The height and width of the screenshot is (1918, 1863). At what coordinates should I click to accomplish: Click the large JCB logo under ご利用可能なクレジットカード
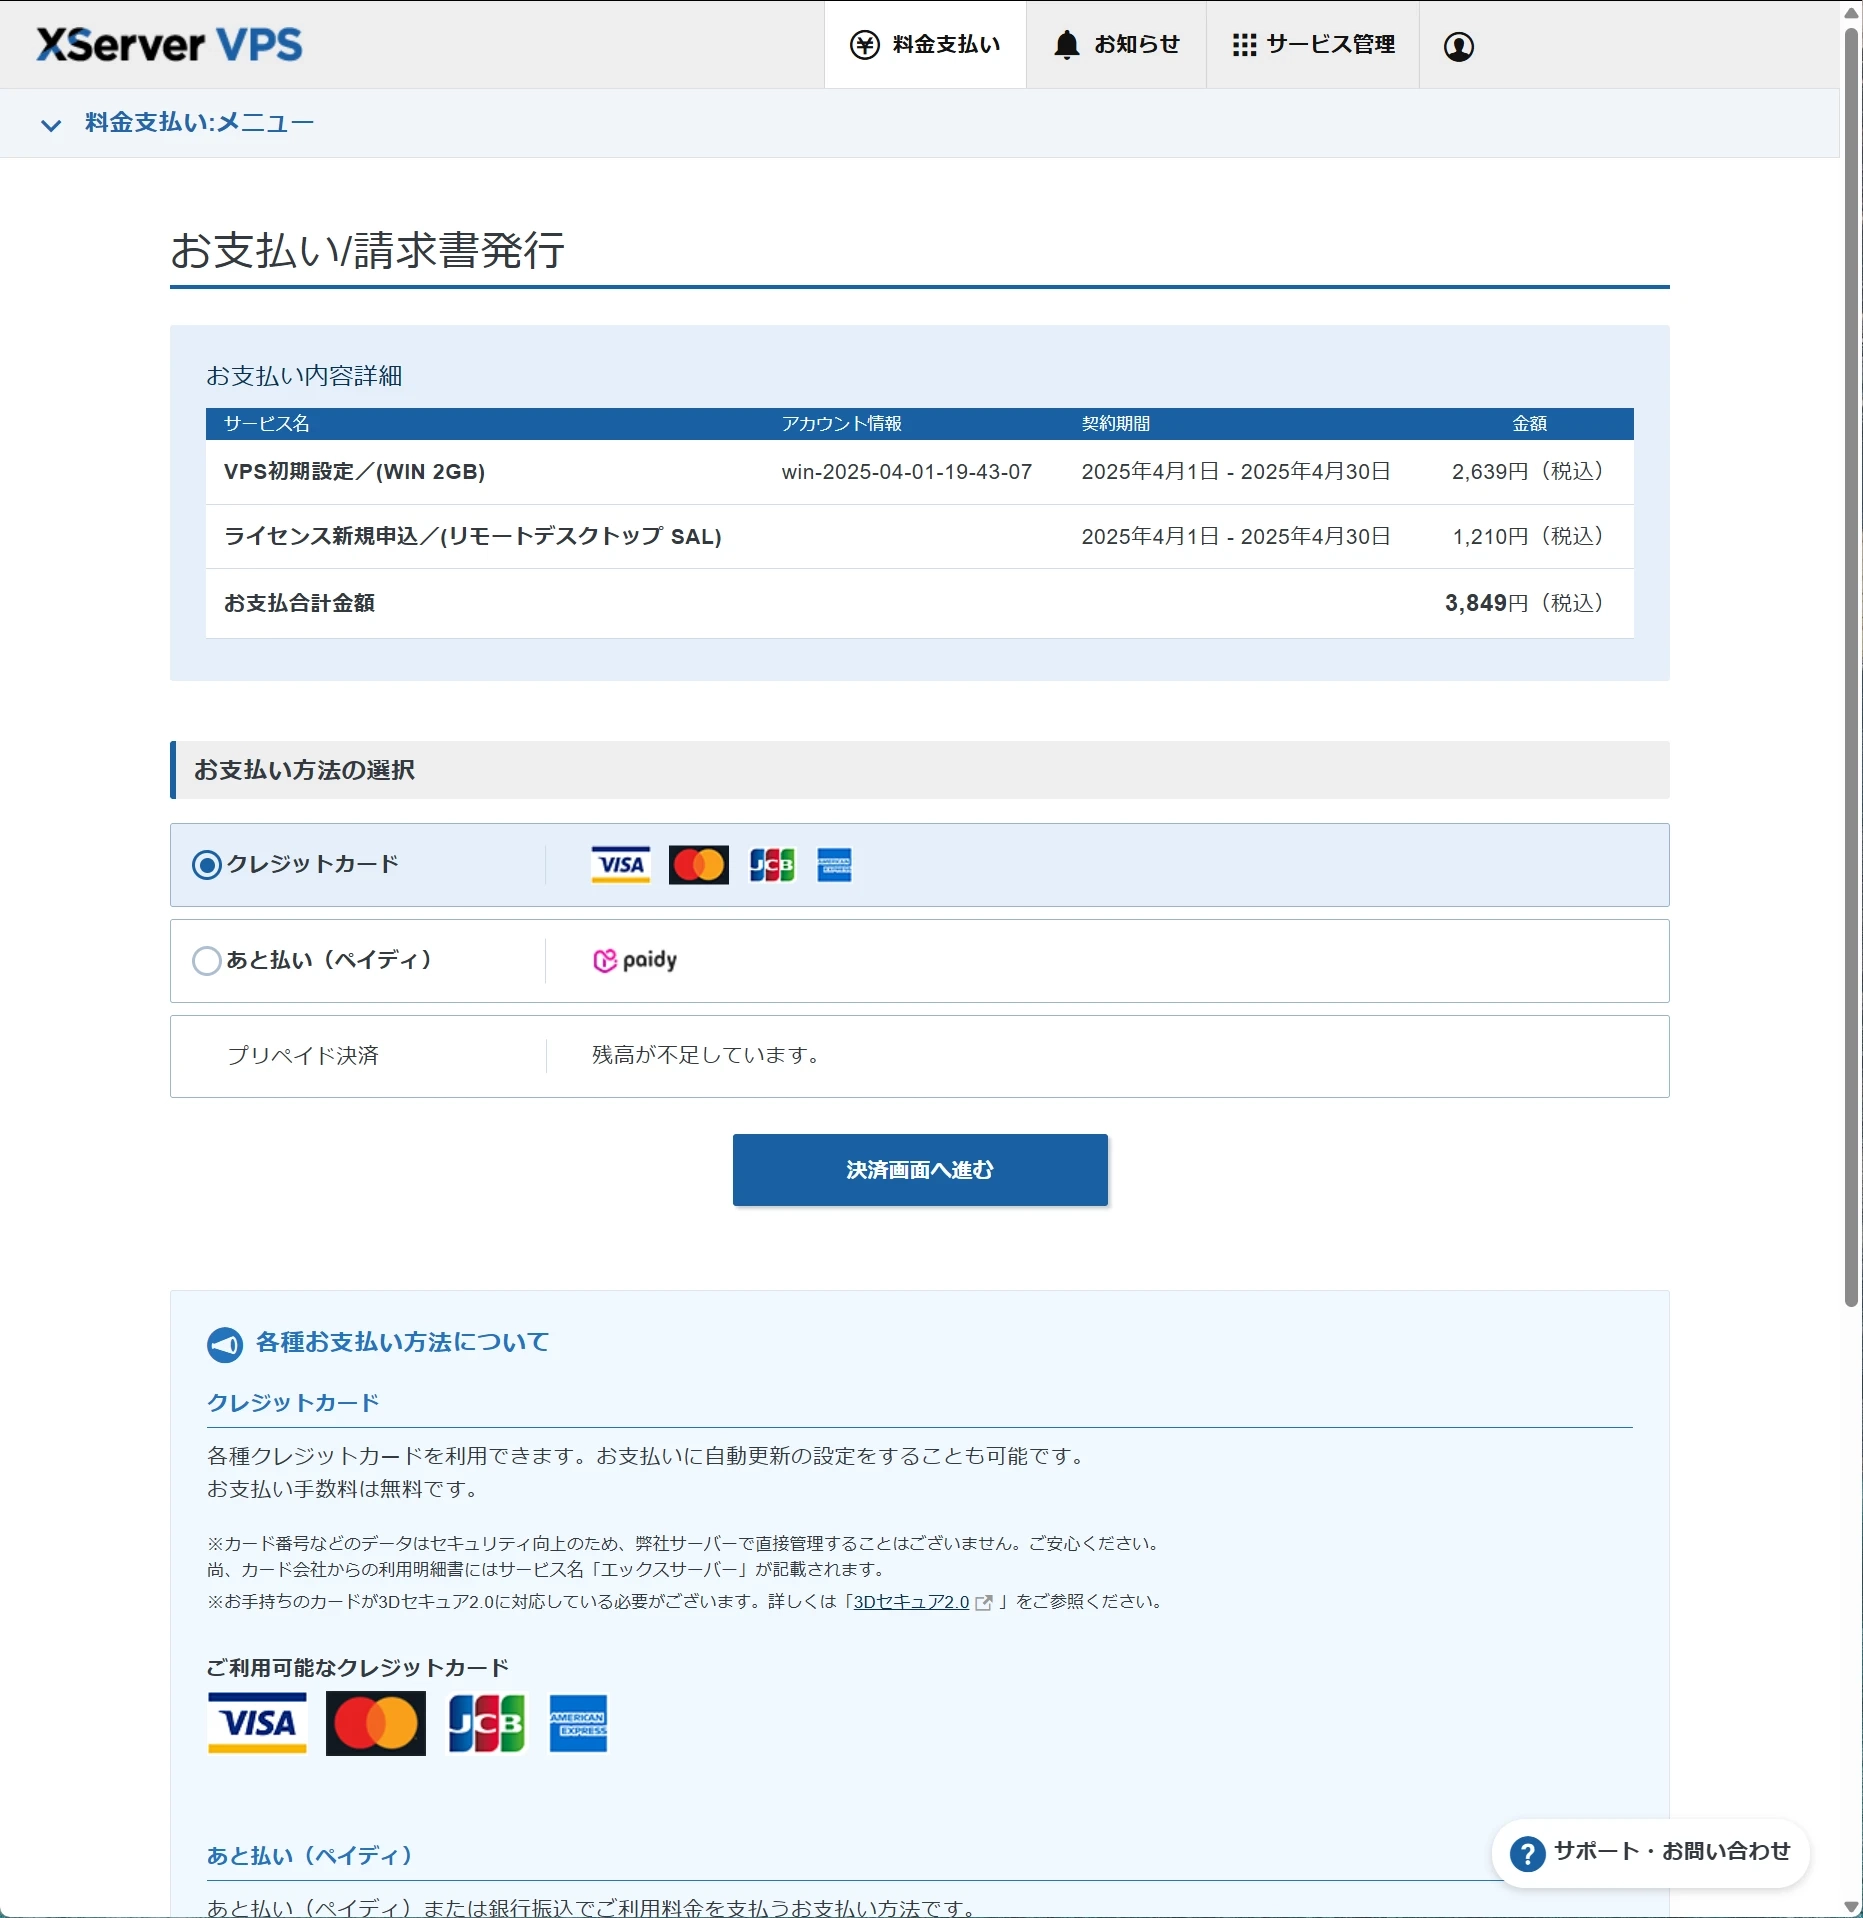tap(487, 1723)
